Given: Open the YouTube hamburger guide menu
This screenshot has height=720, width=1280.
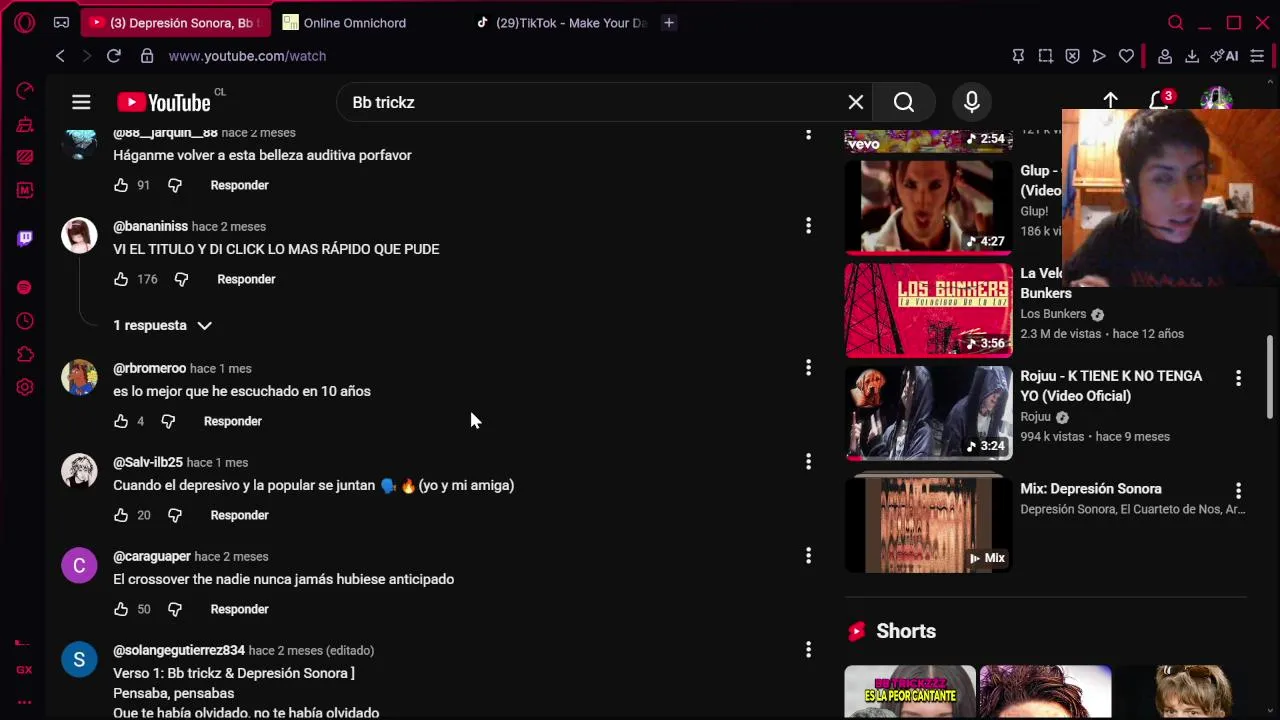Looking at the screenshot, I should pos(81,102).
